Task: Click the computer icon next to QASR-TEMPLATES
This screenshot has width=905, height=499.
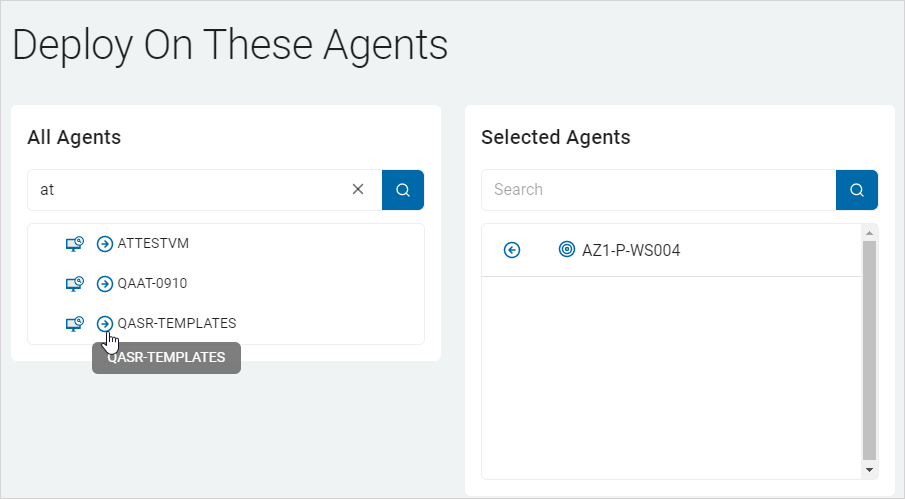Action: (74, 323)
